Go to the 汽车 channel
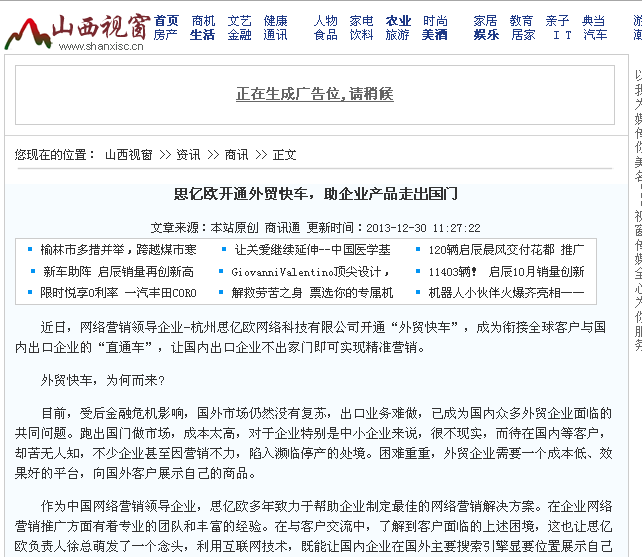Image resolution: width=642 pixels, height=557 pixels. click(594, 35)
